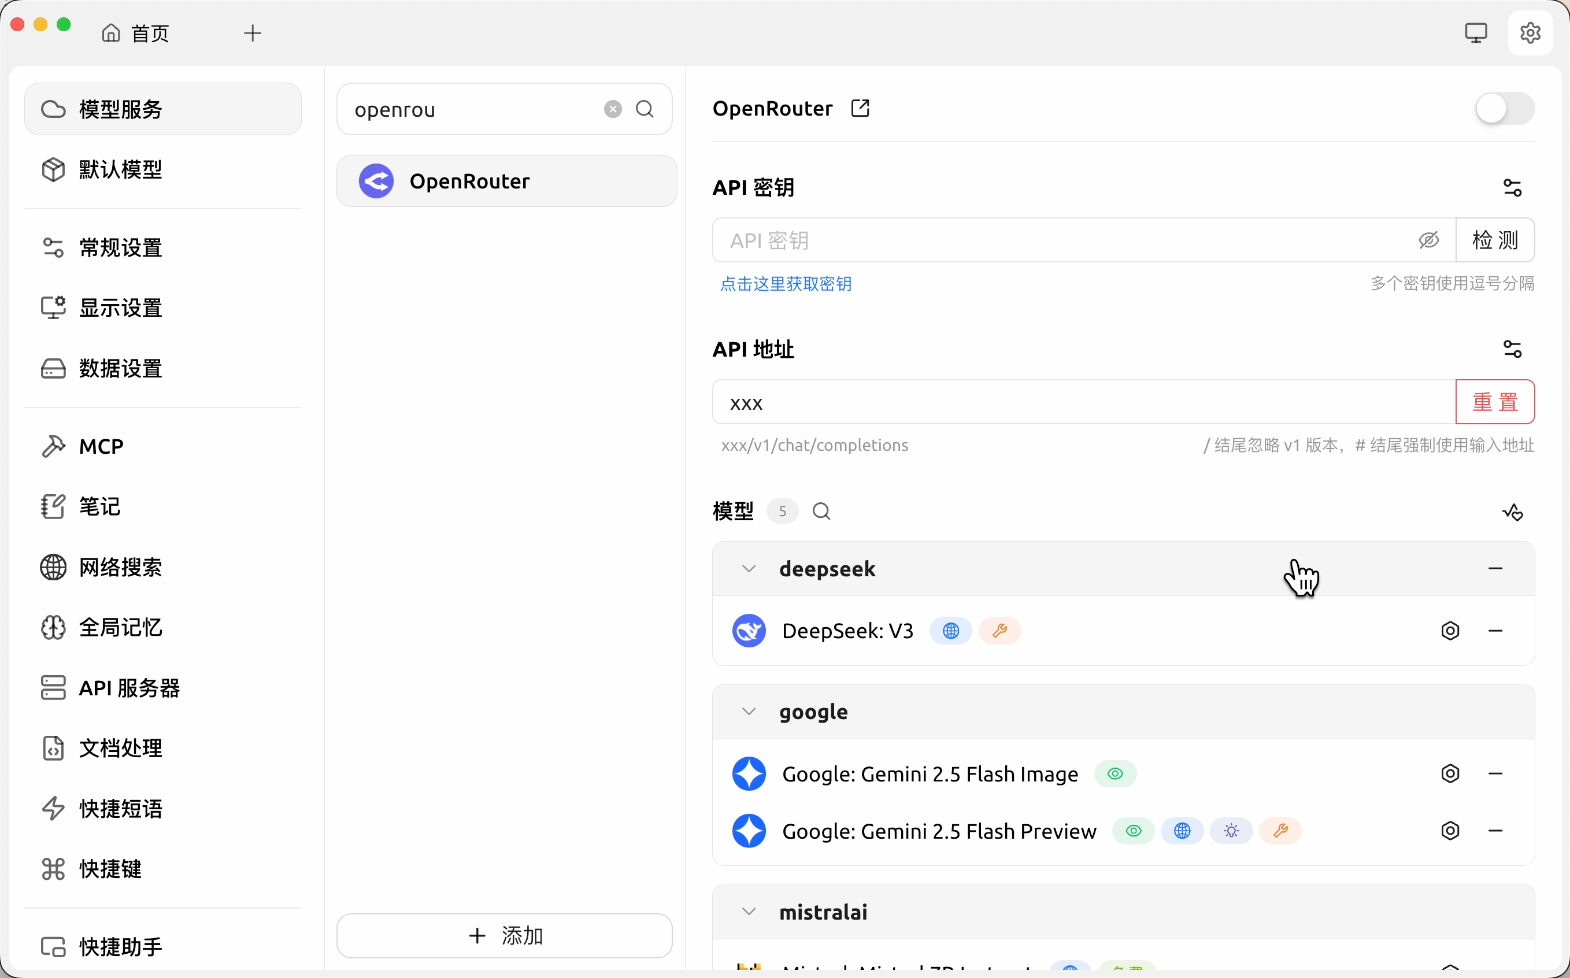Open 文档处理 settings section
This screenshot has width=1570, height=978.
point(163,748)
